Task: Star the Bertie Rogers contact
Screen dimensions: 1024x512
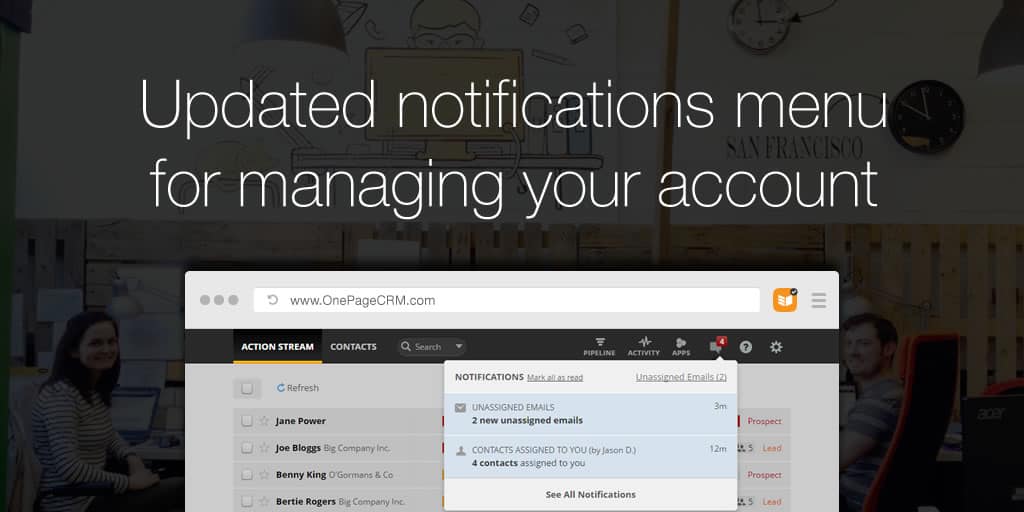Action: (x=264, y=502)
